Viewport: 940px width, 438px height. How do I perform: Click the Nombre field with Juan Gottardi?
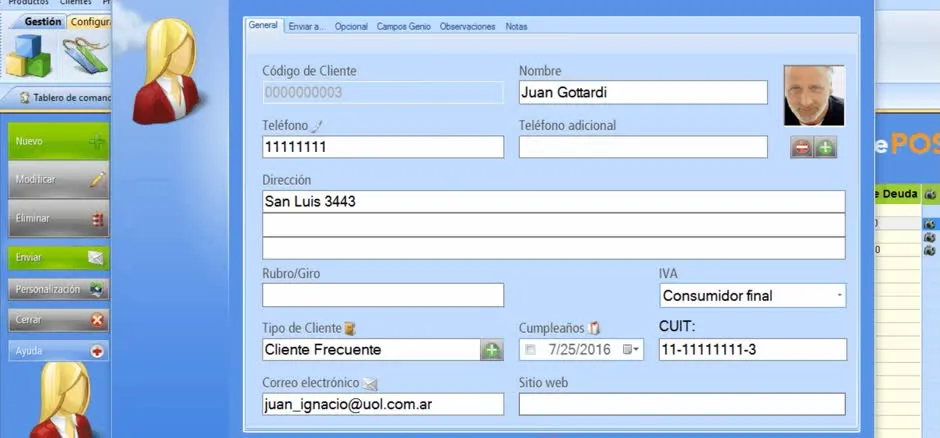643,92
